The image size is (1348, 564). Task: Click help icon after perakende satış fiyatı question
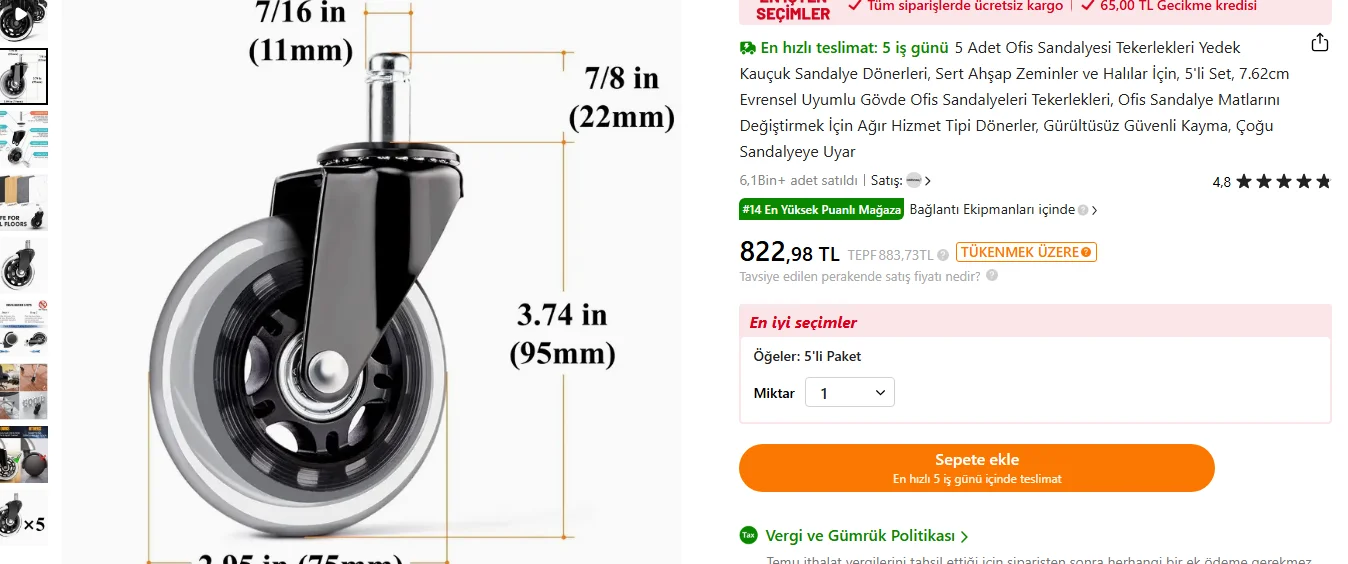click(992, 275)
